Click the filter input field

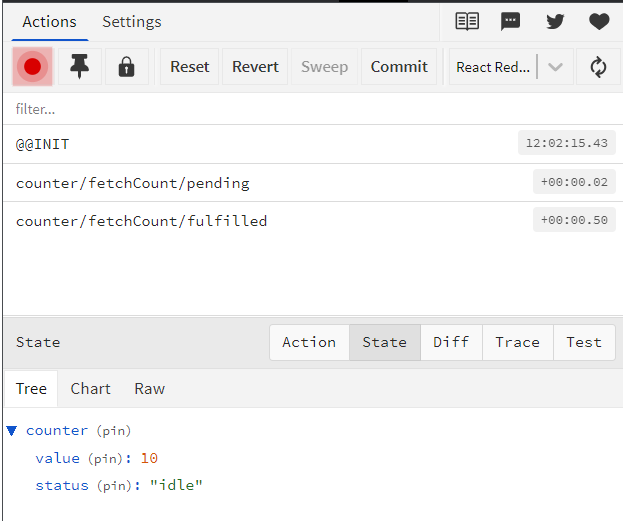pos(313,109)
